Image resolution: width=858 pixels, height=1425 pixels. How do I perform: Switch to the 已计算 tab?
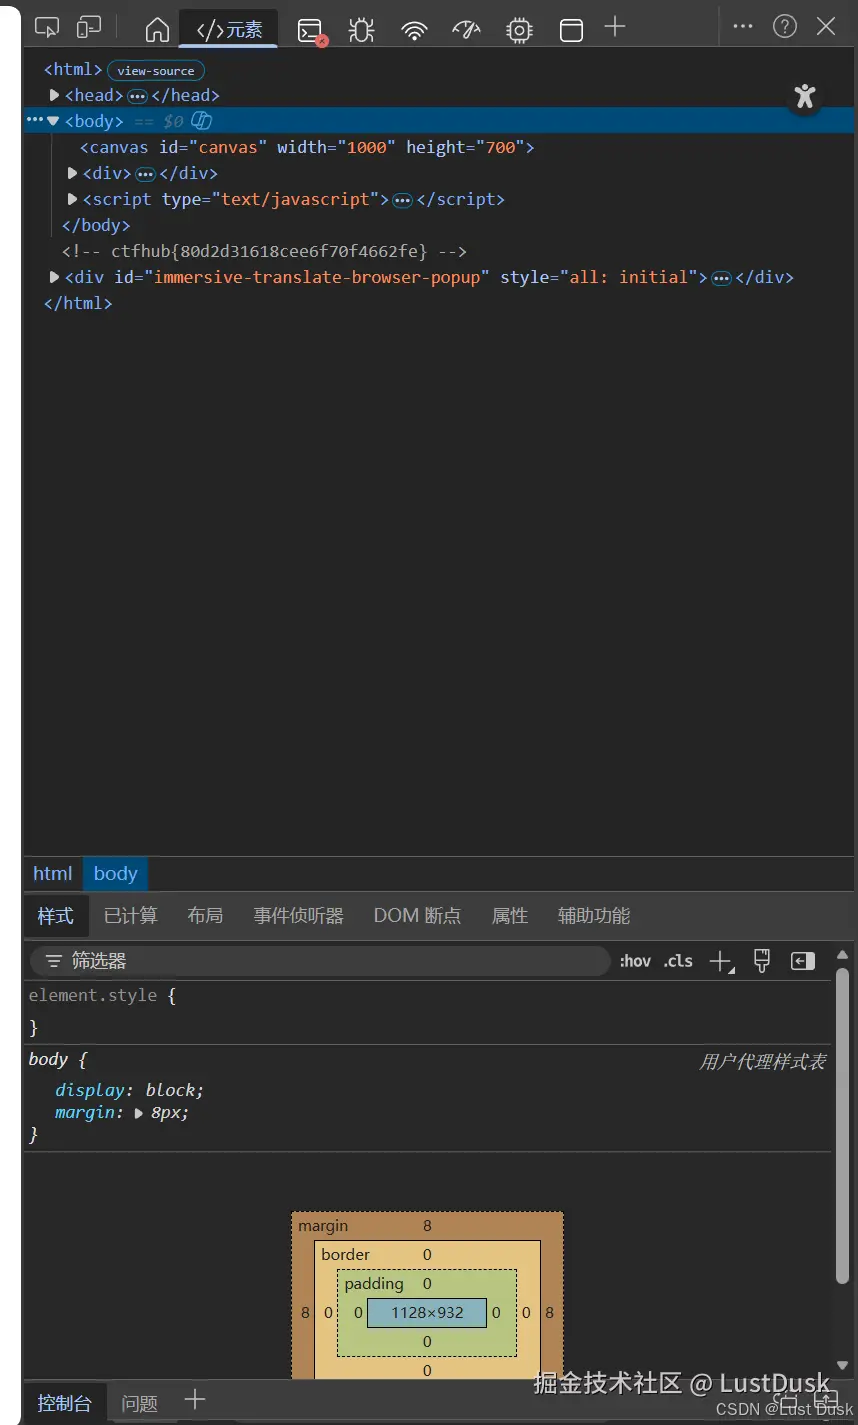coord(130,915)
